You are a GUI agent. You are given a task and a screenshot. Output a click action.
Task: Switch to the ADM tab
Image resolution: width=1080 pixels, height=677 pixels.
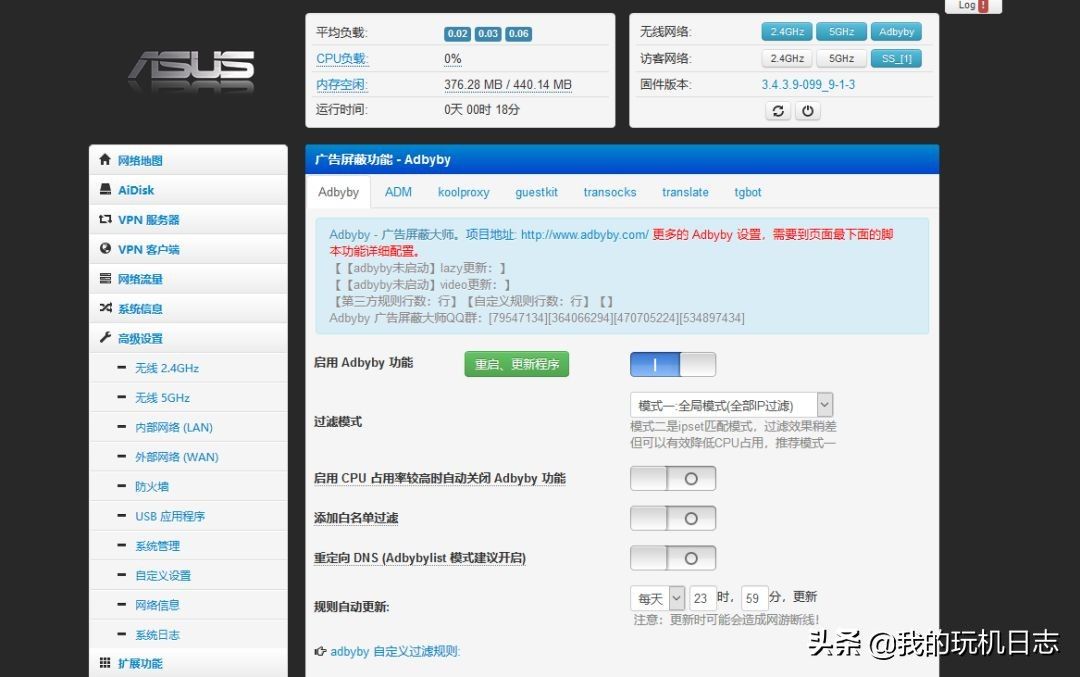pos(398,192)
